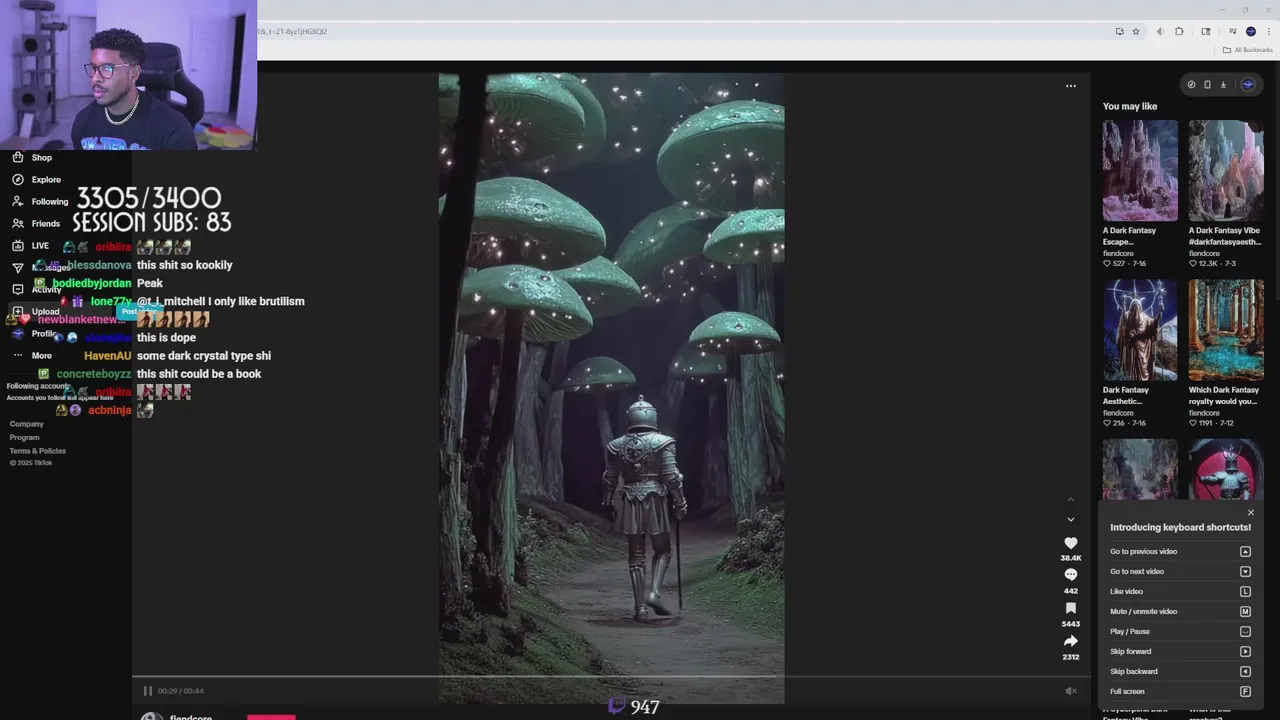Viewport: 1280px width, 720px height.
Task: Click the install app icon in address bar
Action: click(x=1119, y=31)
